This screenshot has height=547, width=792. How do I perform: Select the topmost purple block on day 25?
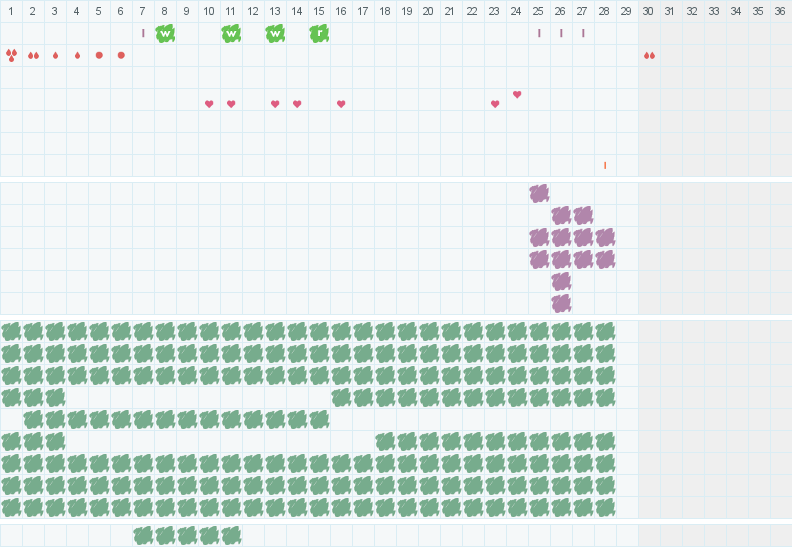(539, 193)
